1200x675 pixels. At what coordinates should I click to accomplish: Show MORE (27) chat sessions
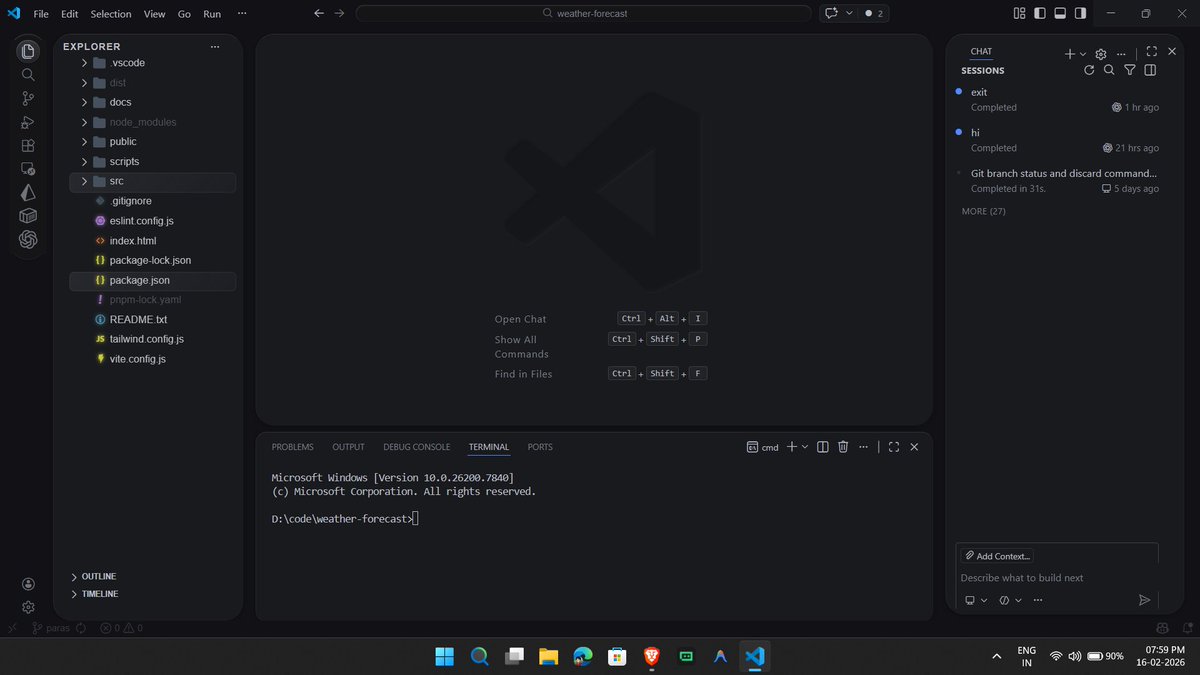pyautogui.click(x=983, y=212)
